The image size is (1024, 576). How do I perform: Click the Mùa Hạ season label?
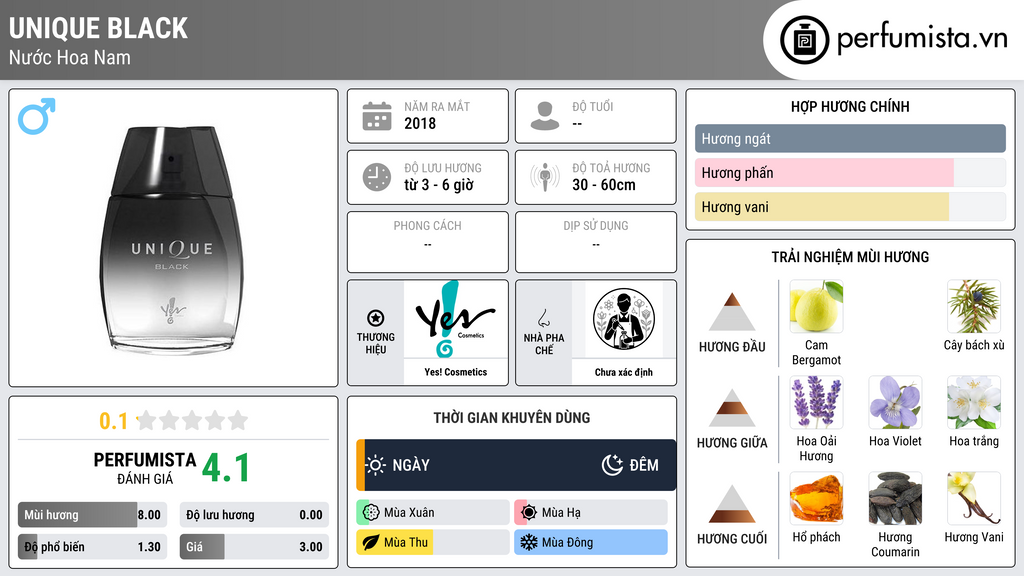(561, 513)
